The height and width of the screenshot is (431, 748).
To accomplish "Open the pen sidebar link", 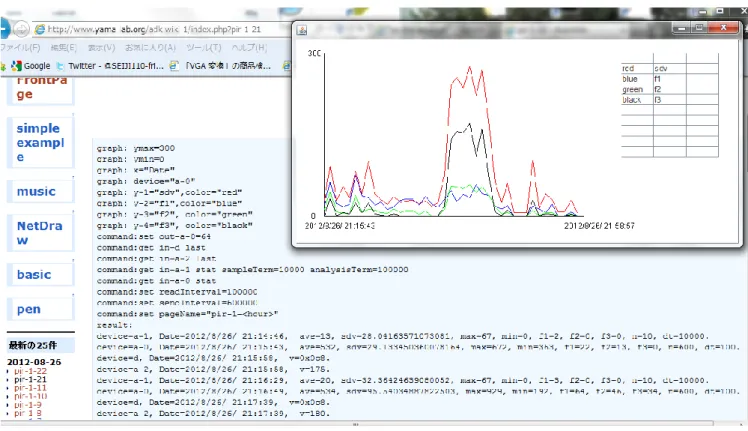I will (29, 309).
